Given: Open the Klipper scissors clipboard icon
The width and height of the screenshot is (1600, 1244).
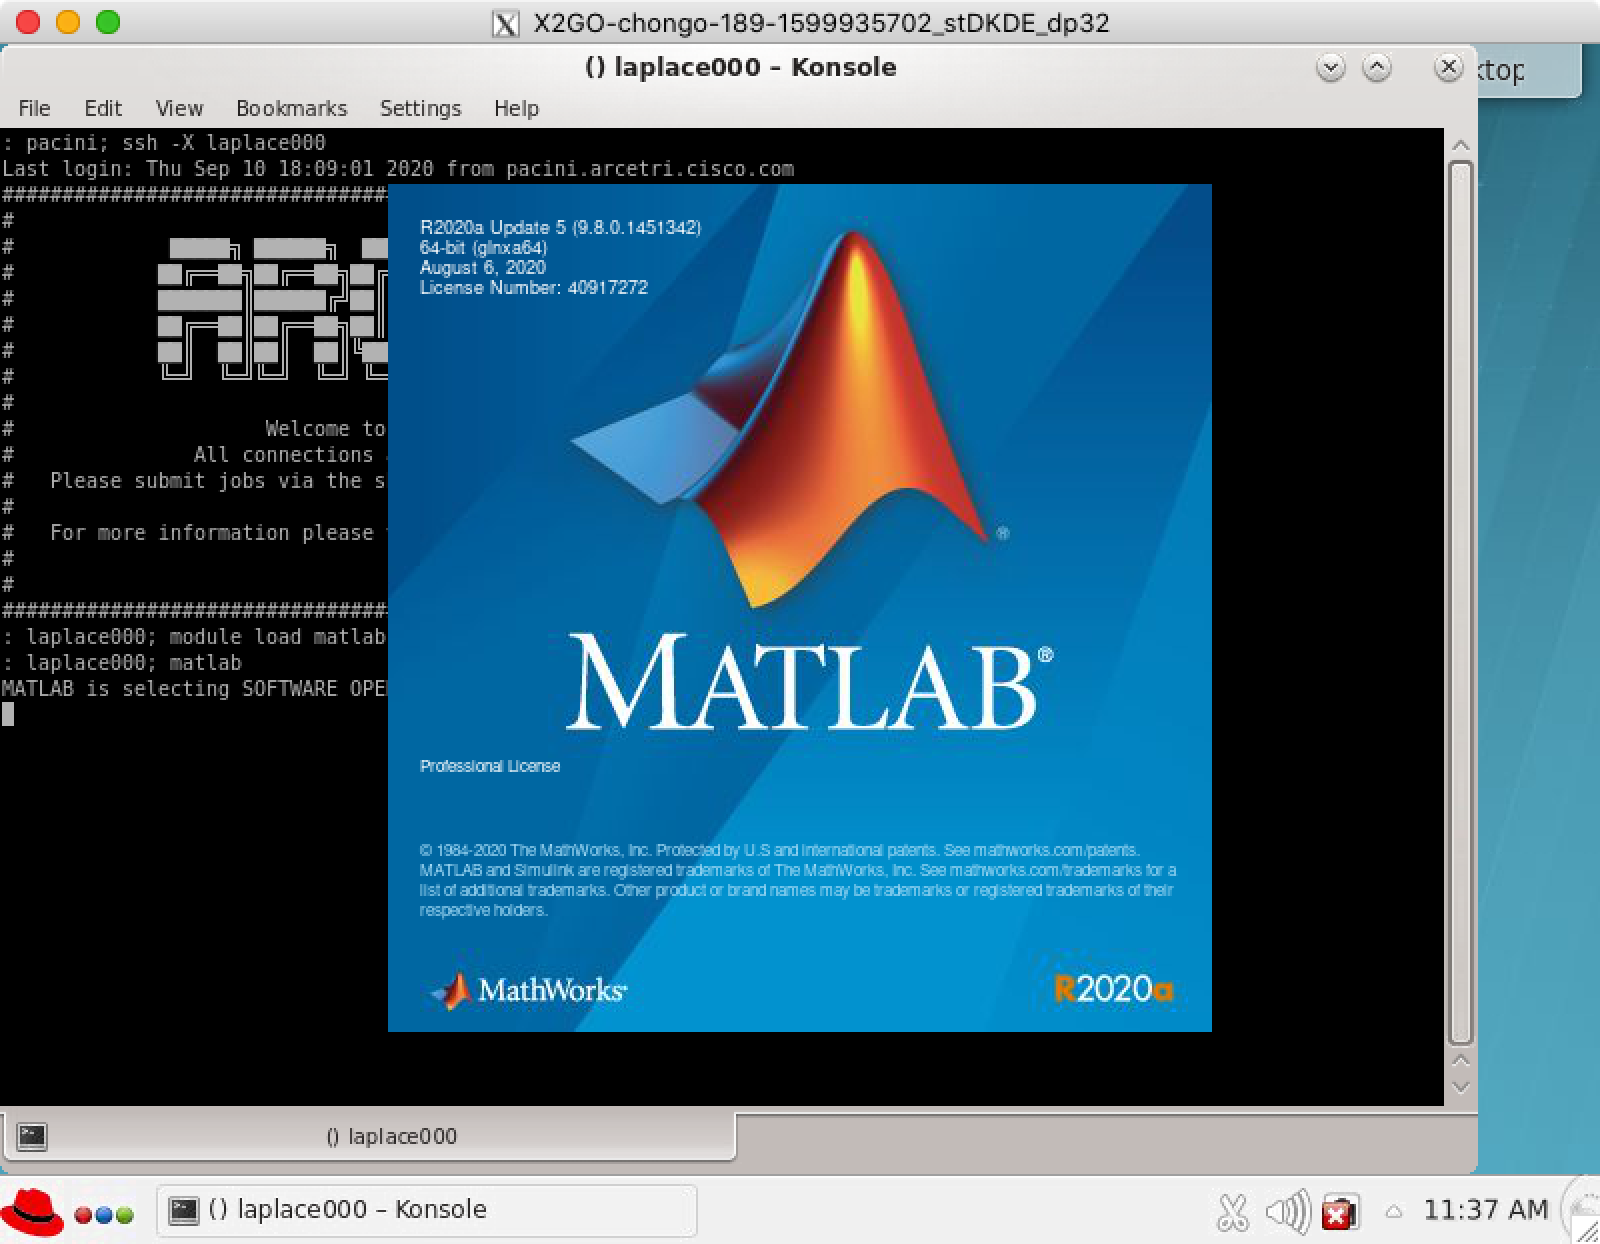Looking at the screenshot, I should pyautogui.click(x=1233, y=1212).
